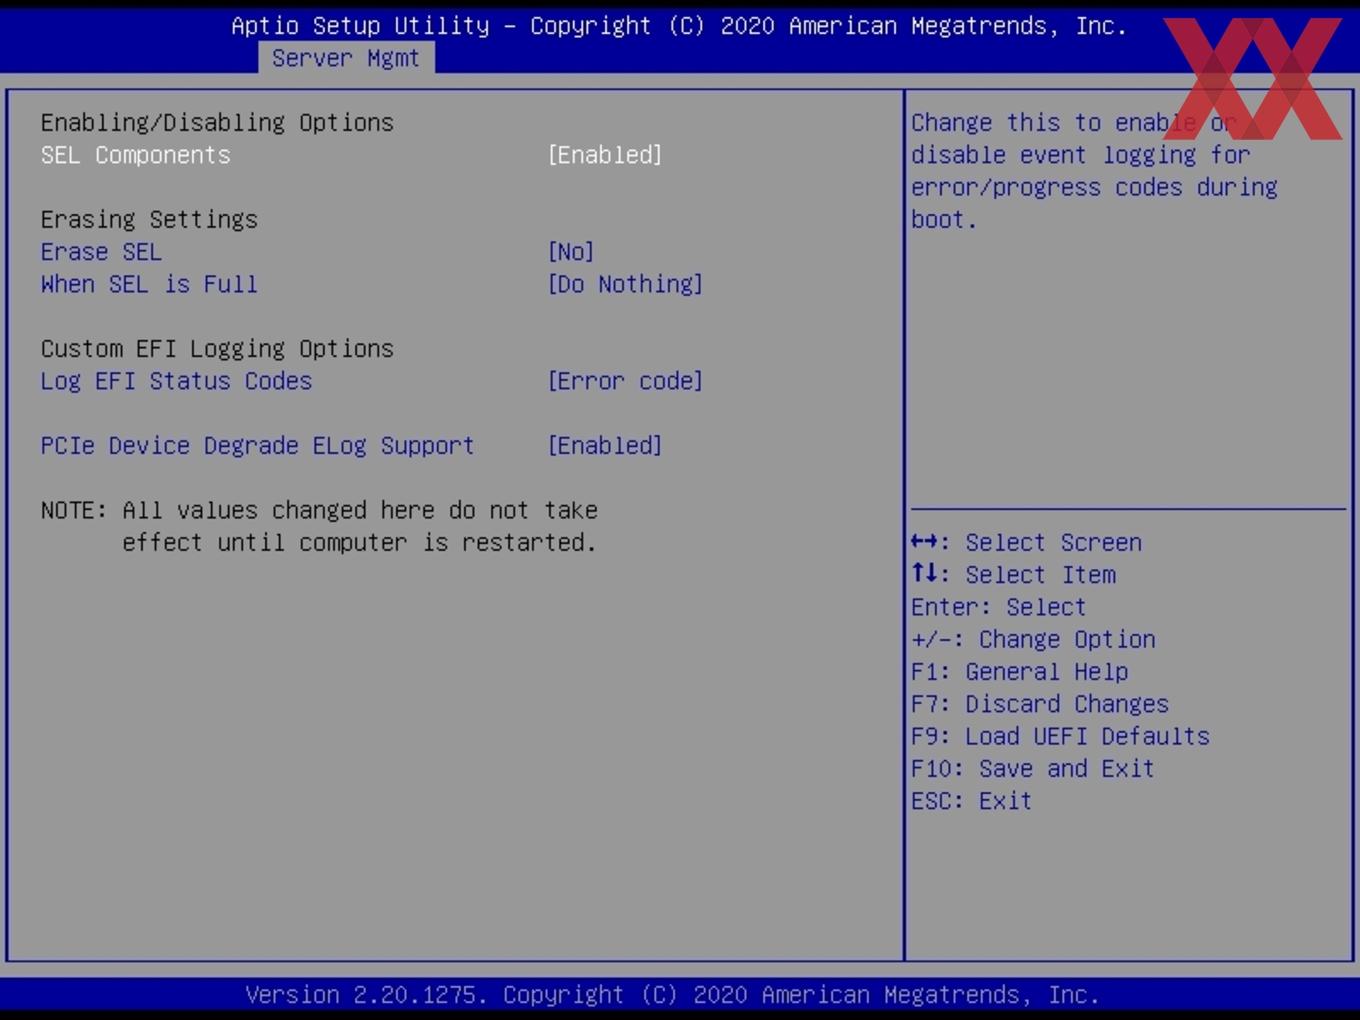This screenshot has width=1360, height=1020.
Task: Click the Custom EFI Logging Options heading
Action: [217, 349]
